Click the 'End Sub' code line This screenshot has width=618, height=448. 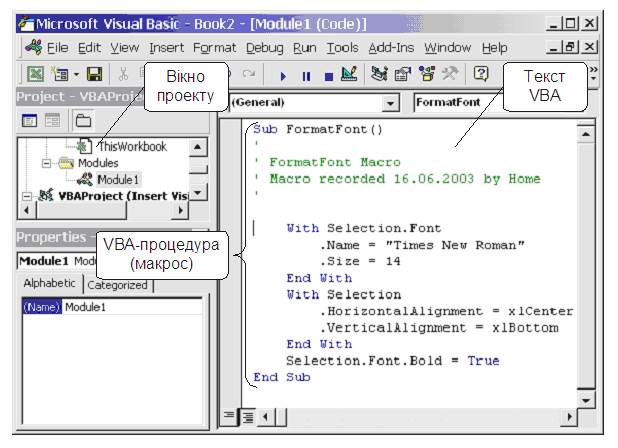tap(281, 377)
